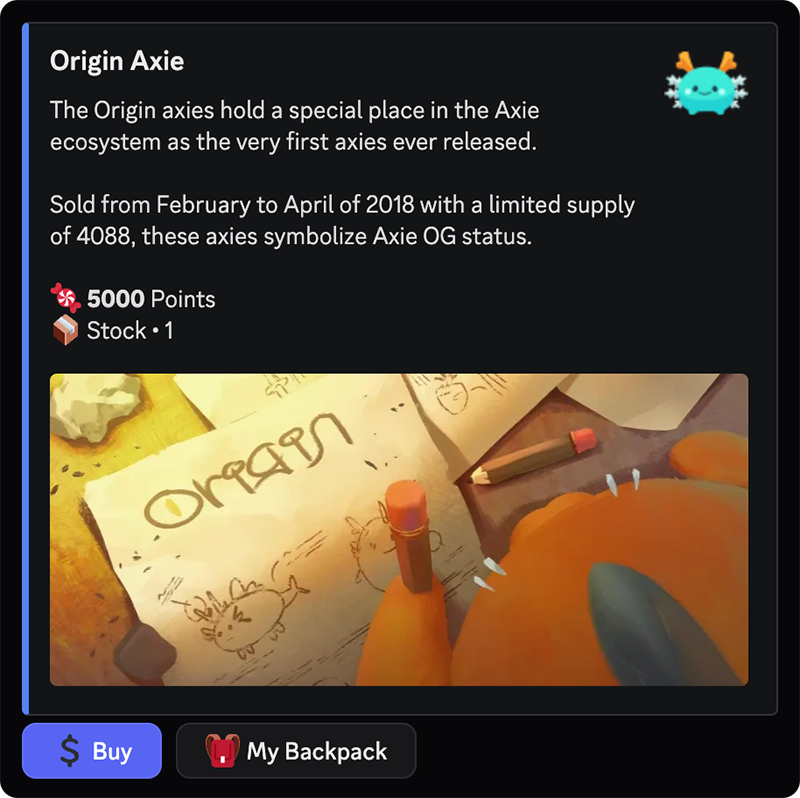This screenshot has height=798, width=800.
Task: Open the Origin sketch artwork image
Action: coord(399,530)
